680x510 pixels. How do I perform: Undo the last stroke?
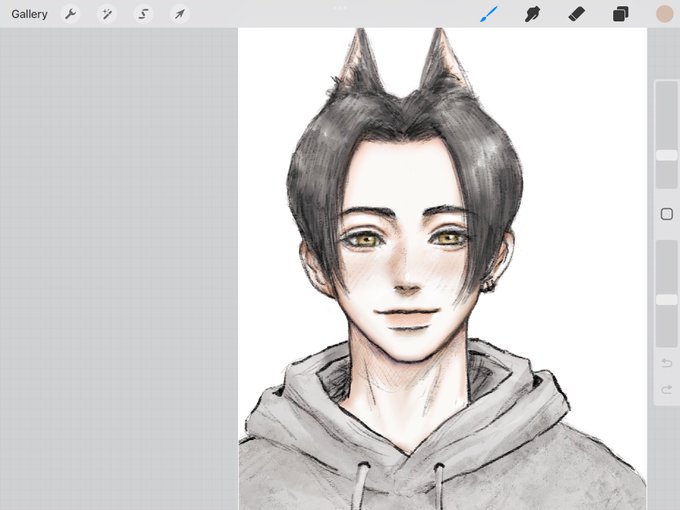667,363
